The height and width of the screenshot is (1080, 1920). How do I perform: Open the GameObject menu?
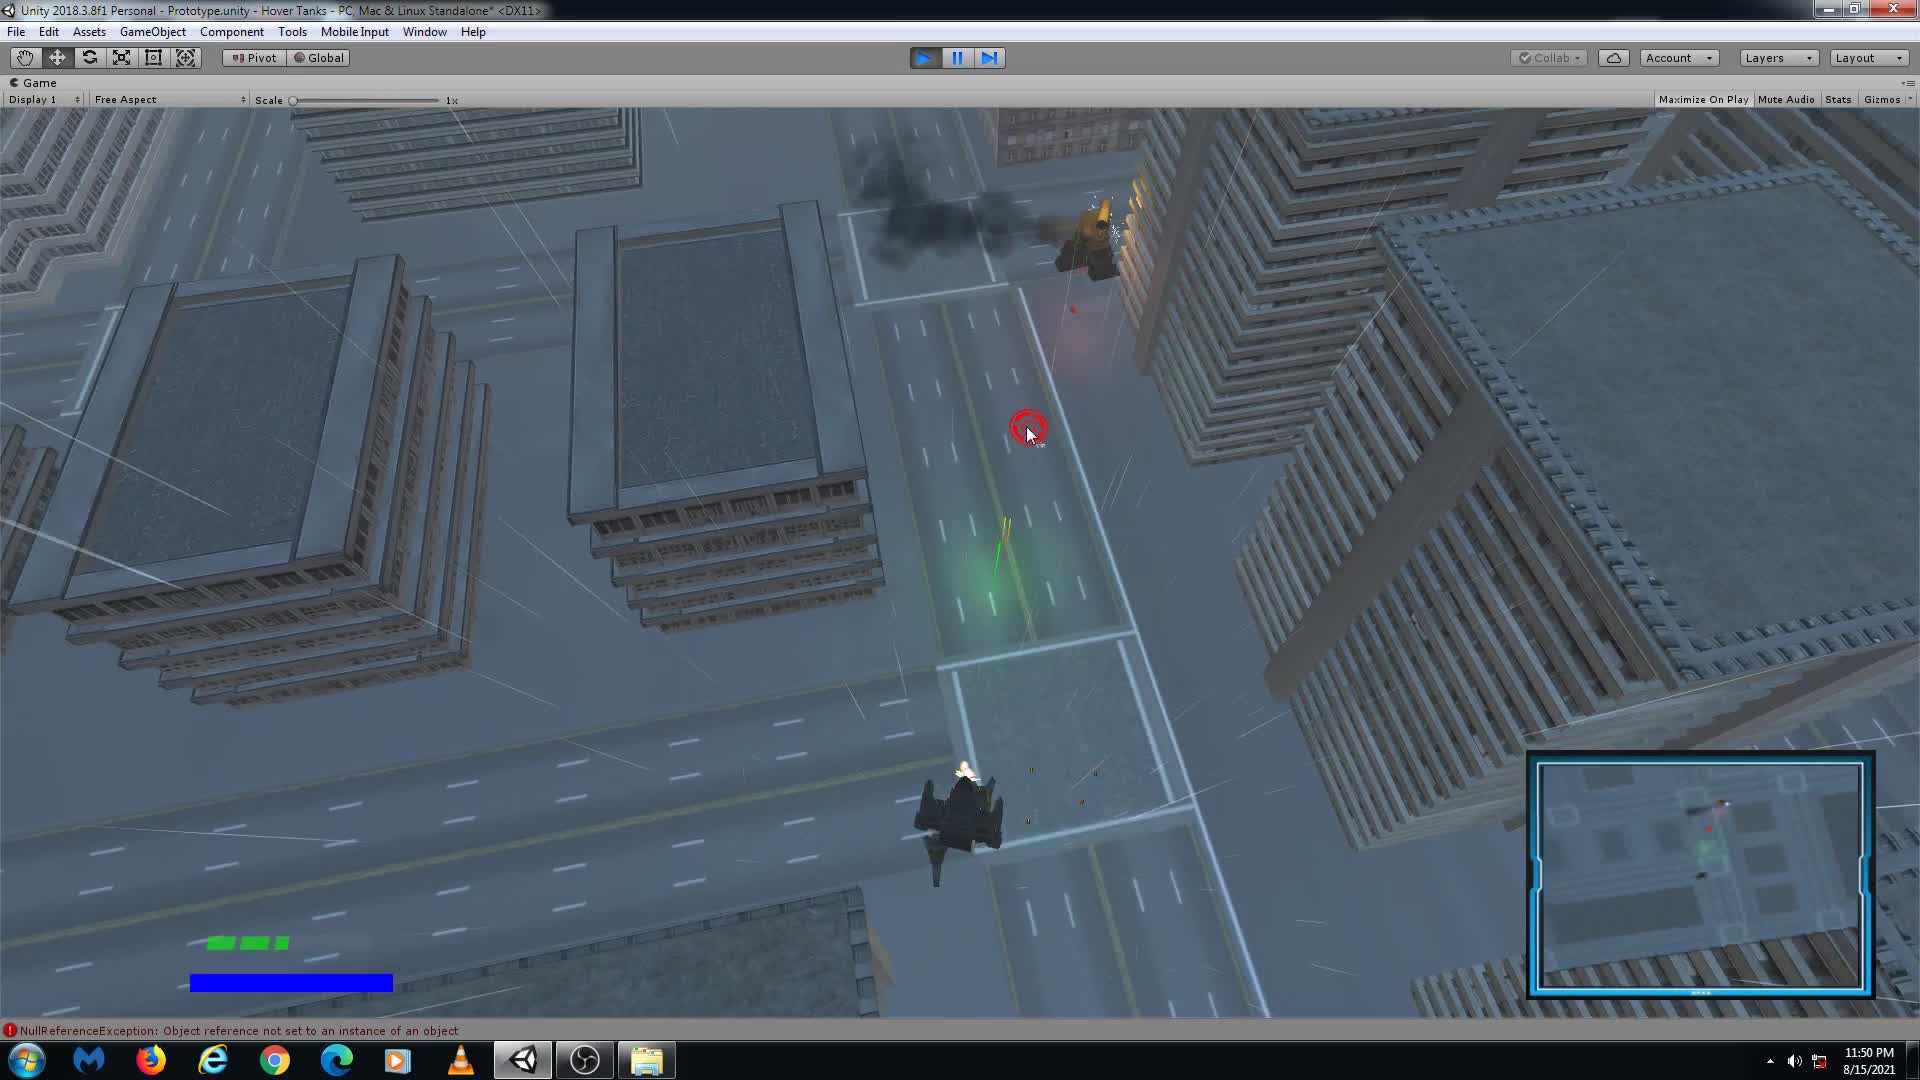(x=153, y=32)
